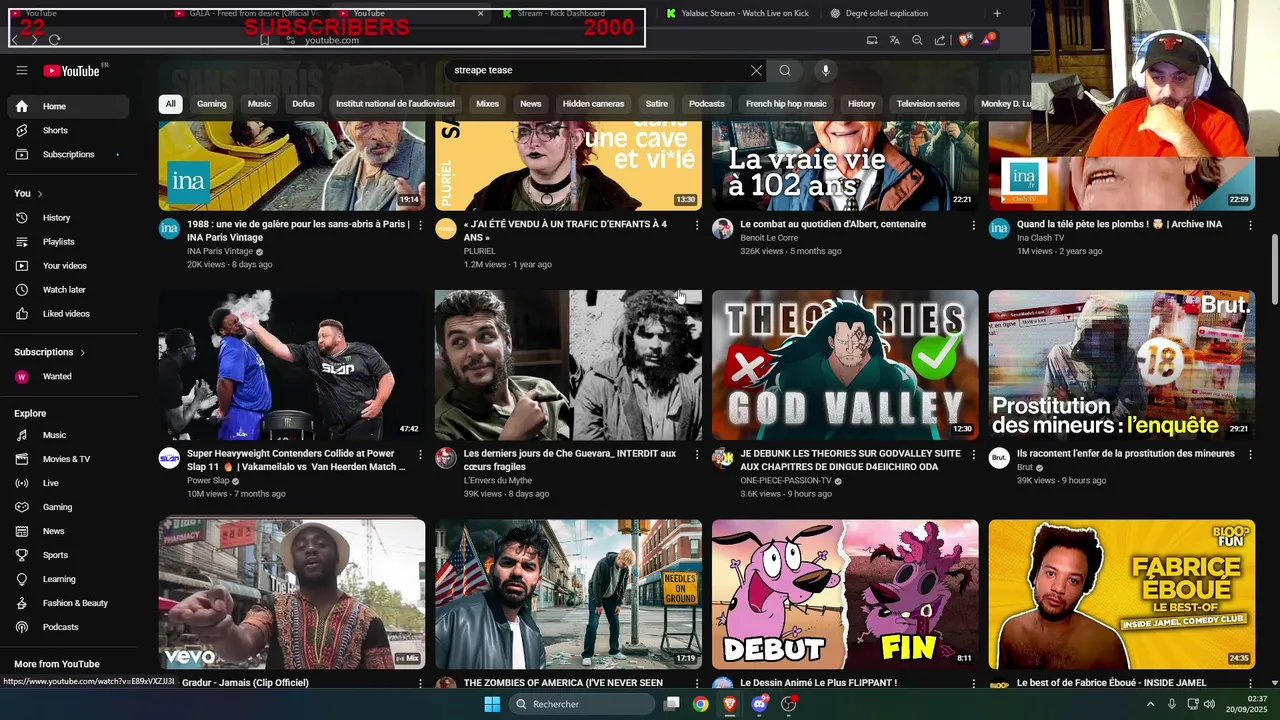The width and height of the screenshot is (1280, 720).
Task: Open the YouTube hamburger guide menu
Action: [21, 70]
